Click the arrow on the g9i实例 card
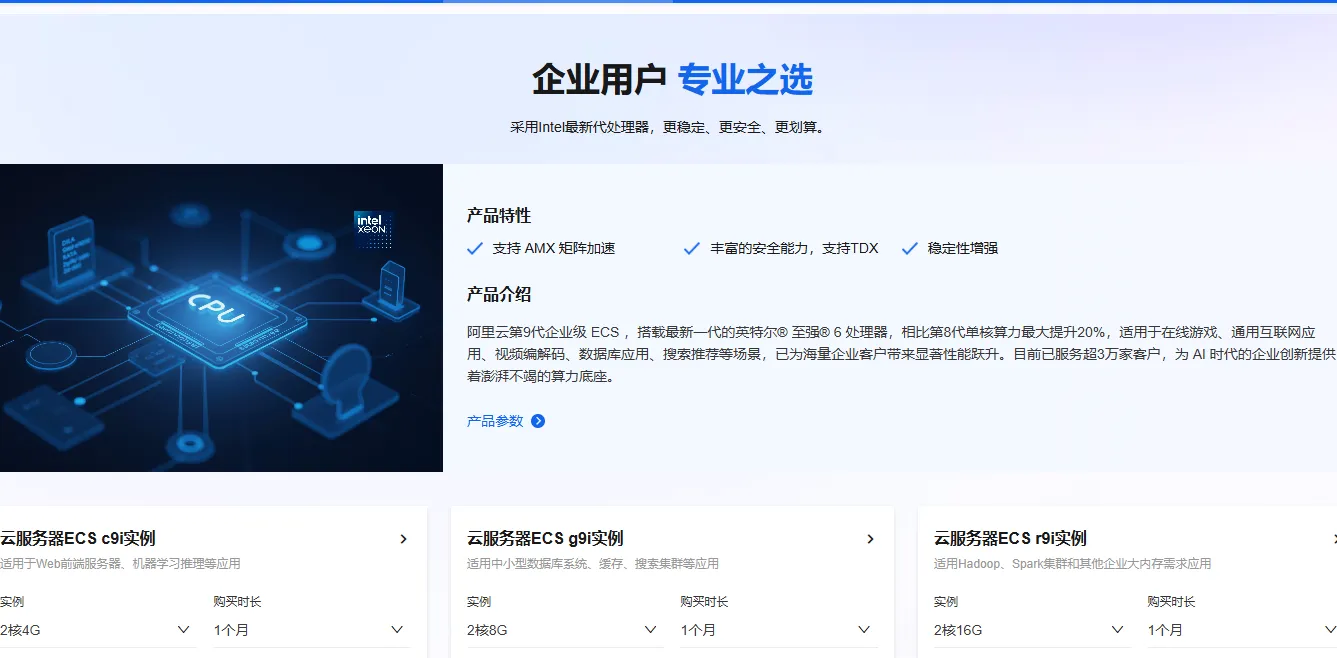This screenshot has height=658, width=1337. (x=870, y=539)
